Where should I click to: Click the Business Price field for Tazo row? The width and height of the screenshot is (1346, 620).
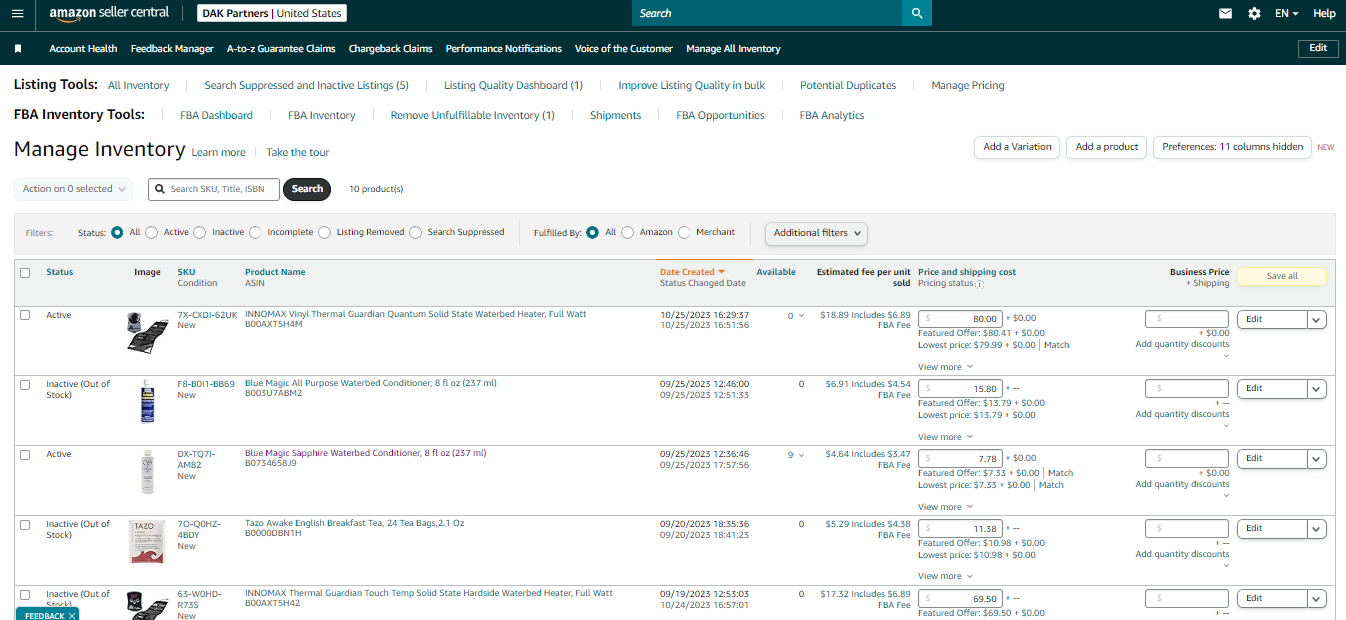[x=1187, y=528]
